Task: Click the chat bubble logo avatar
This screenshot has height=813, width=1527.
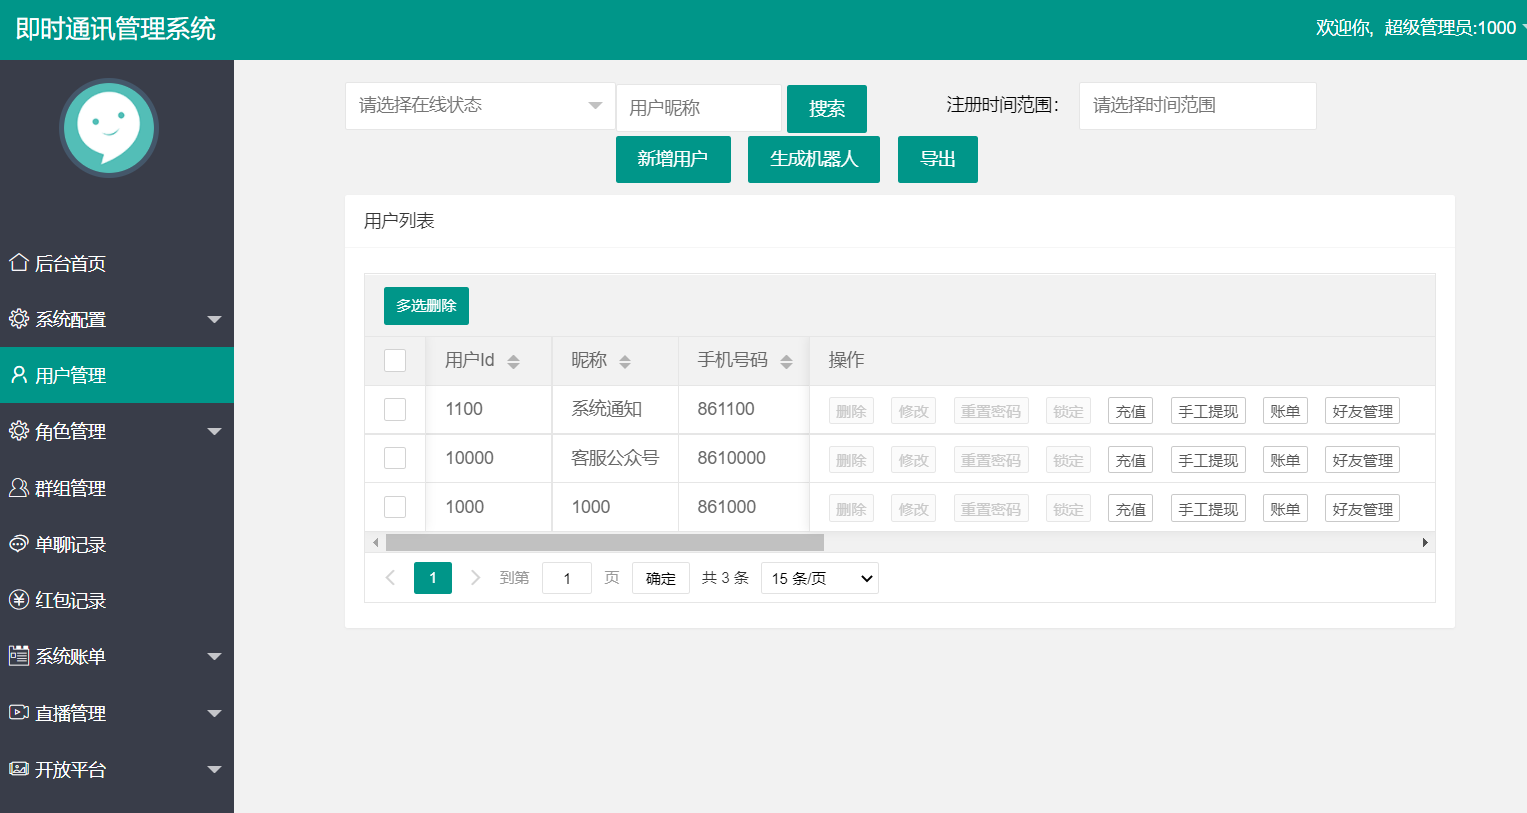Action: (109, 128)
